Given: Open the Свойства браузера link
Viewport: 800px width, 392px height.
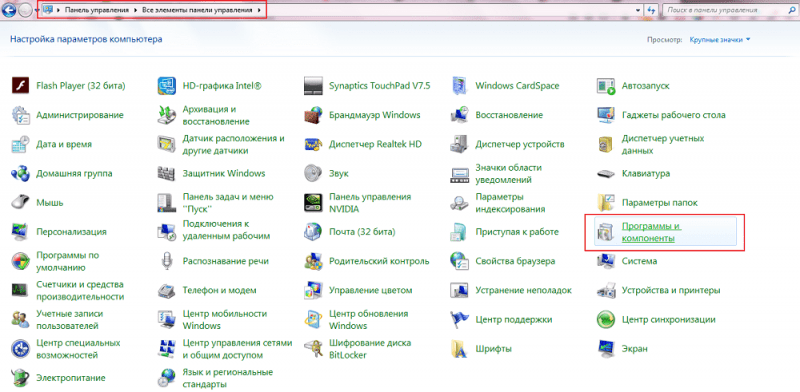Looking at the screenshot, I should pos(515,261).
